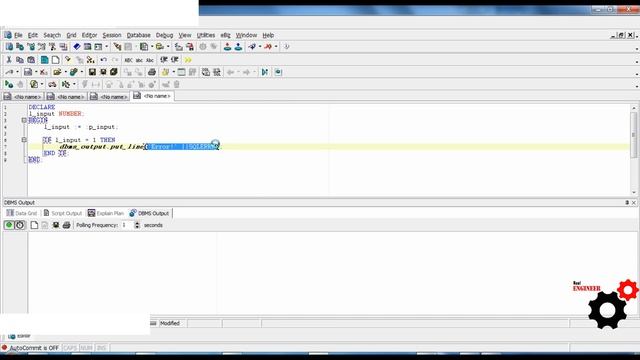640x360 pixels.
Task: Collapse the BEGIN block fold marker
Action: [x=24, y=120]
